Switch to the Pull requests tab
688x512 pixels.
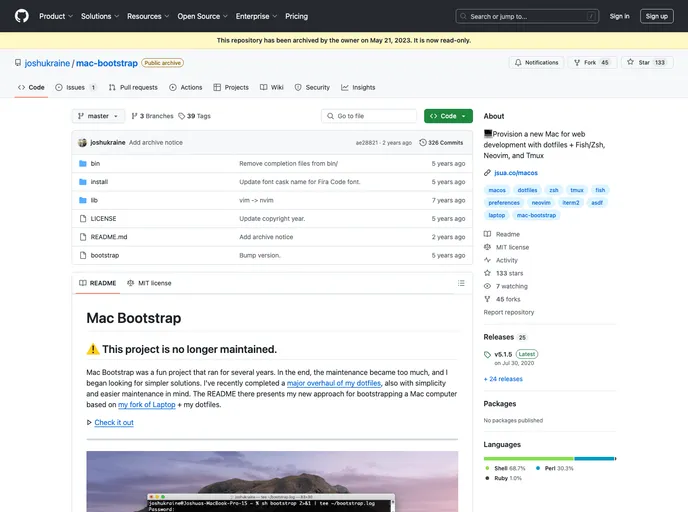click(x=133, y=87)
